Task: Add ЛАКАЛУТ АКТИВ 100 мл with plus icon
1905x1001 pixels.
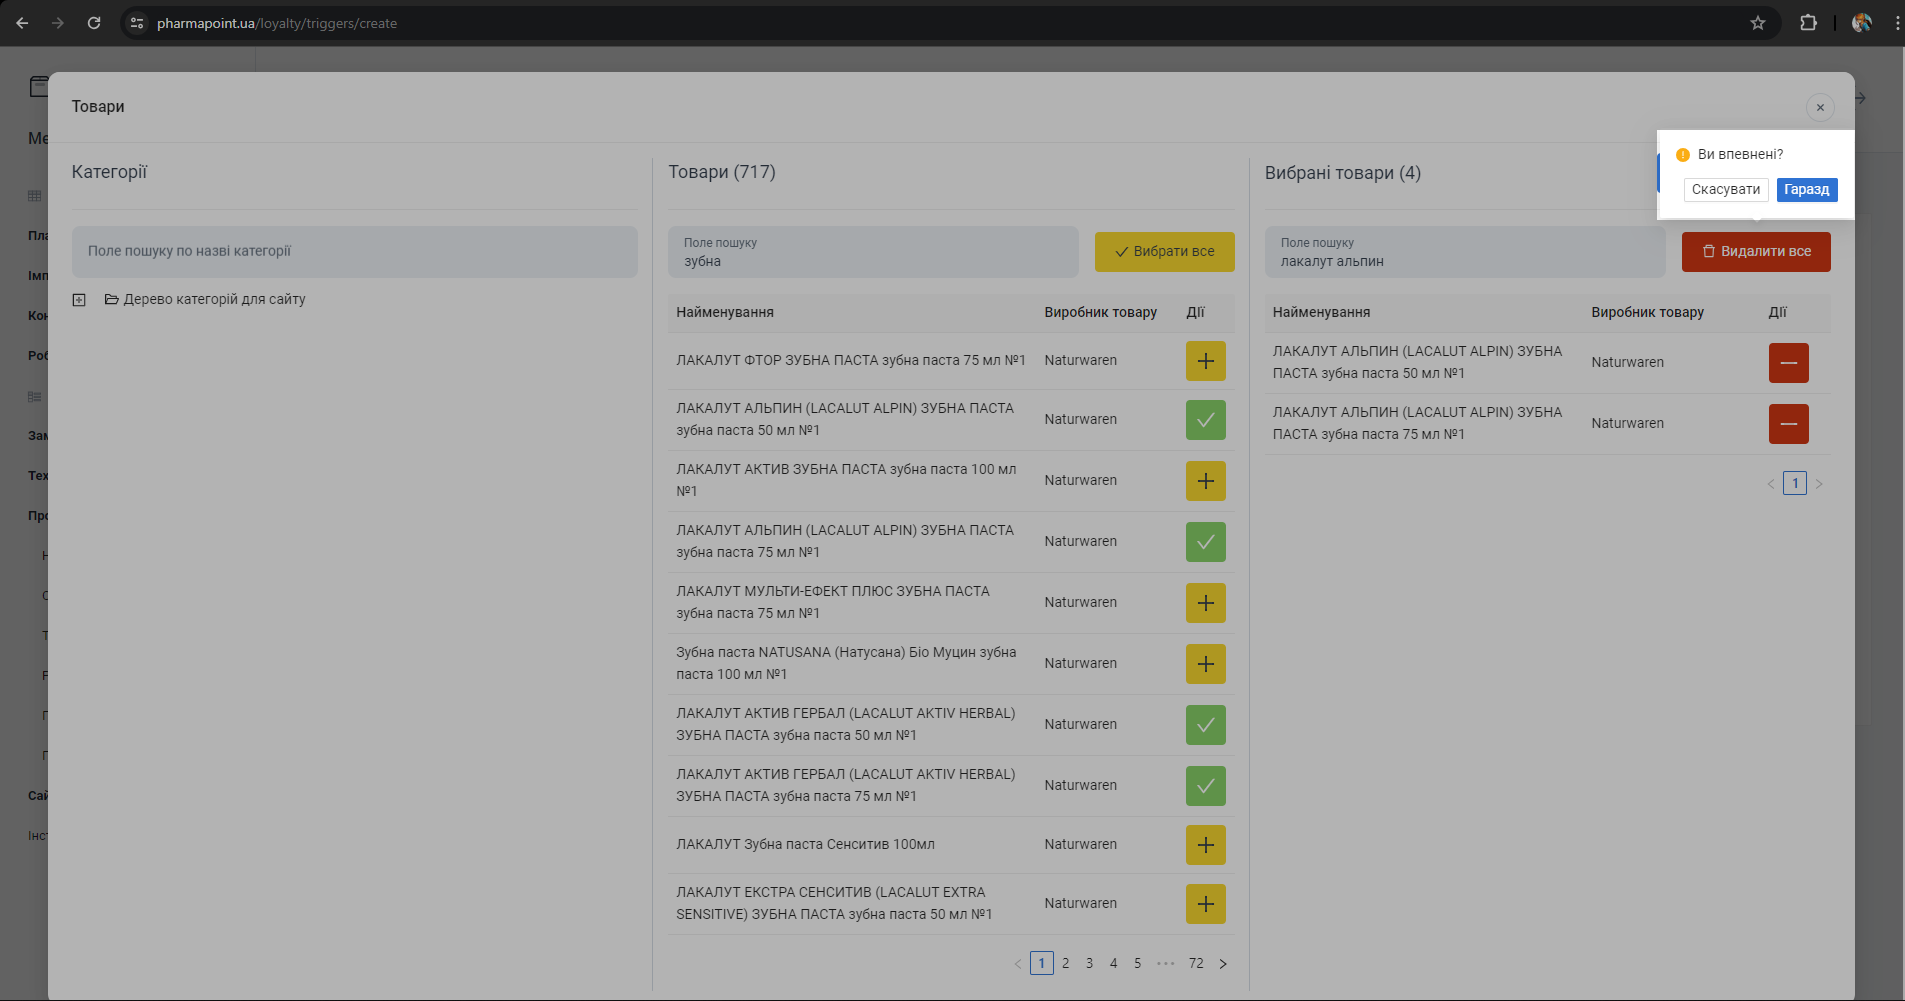Action: [x=1205, y=481]
